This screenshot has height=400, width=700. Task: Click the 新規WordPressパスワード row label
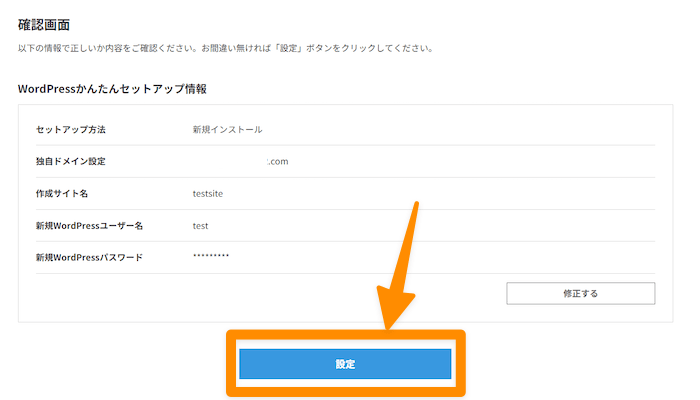coord(89,258)
